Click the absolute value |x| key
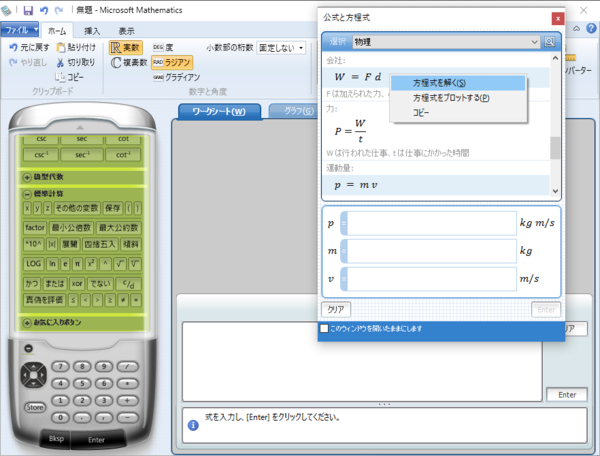Viewport: 600px width, 456px height. click(x=52, y=244)
